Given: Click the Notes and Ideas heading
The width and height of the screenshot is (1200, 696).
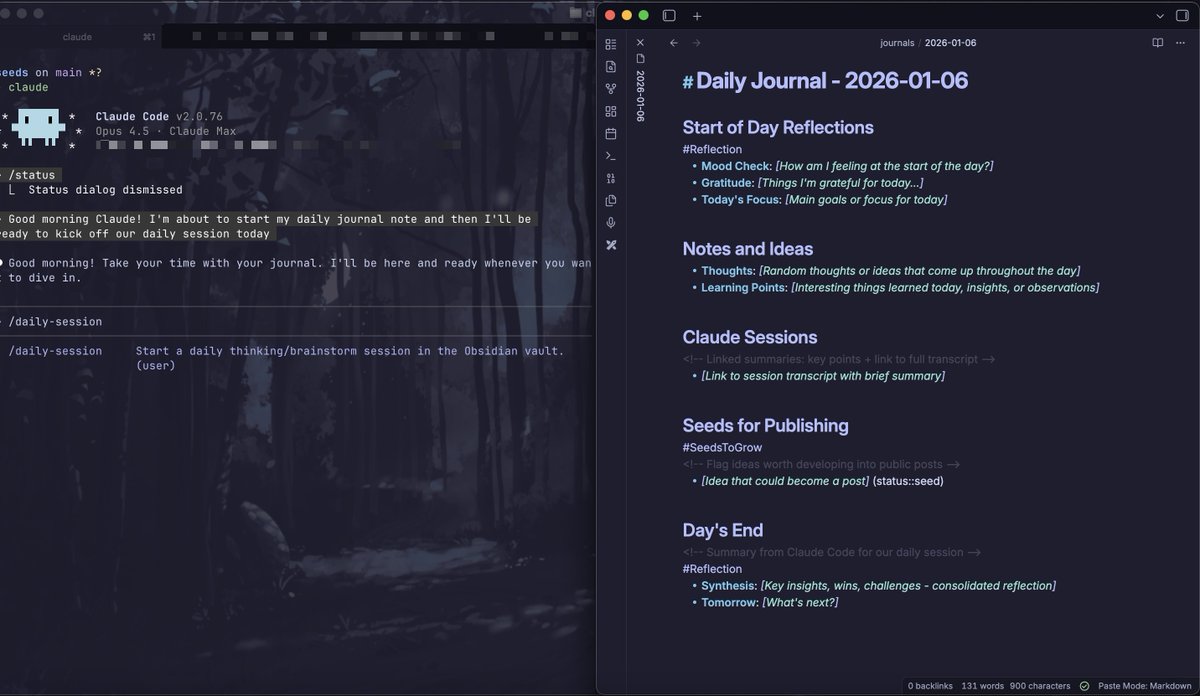Looking at the screenshot, I should pyautogui.click(x=748, y=249).
